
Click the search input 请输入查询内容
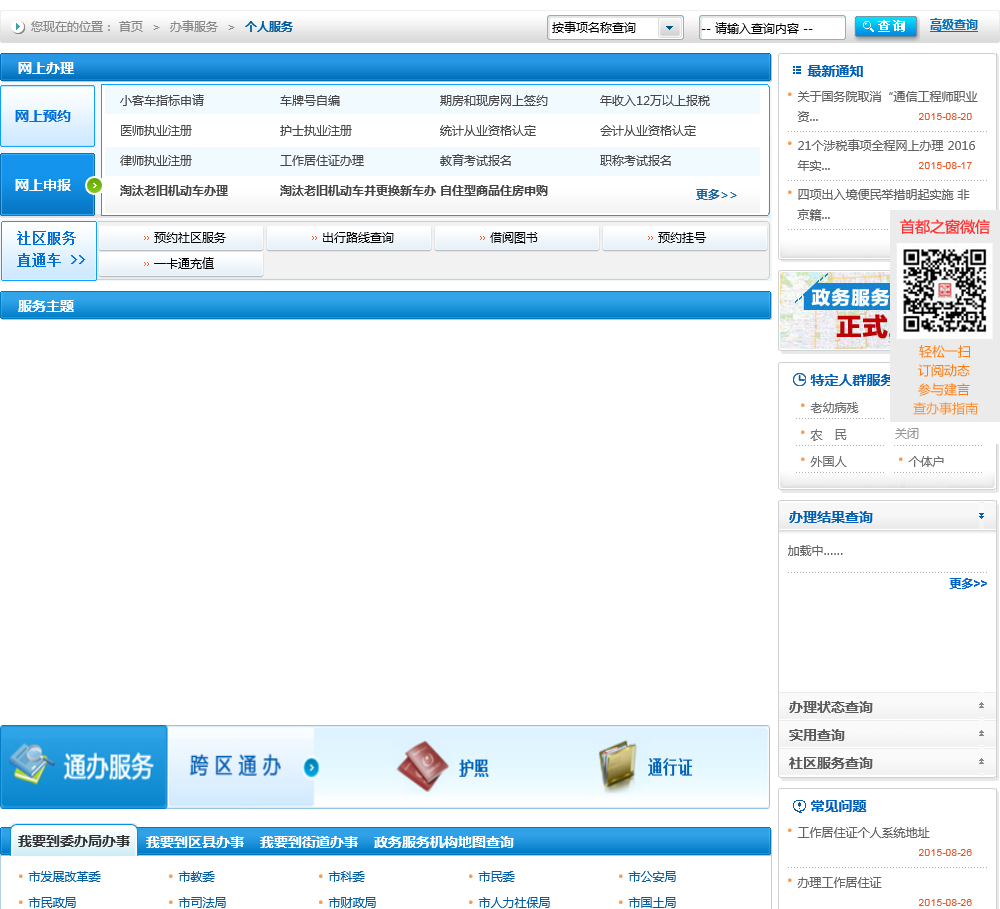point(772,28)
